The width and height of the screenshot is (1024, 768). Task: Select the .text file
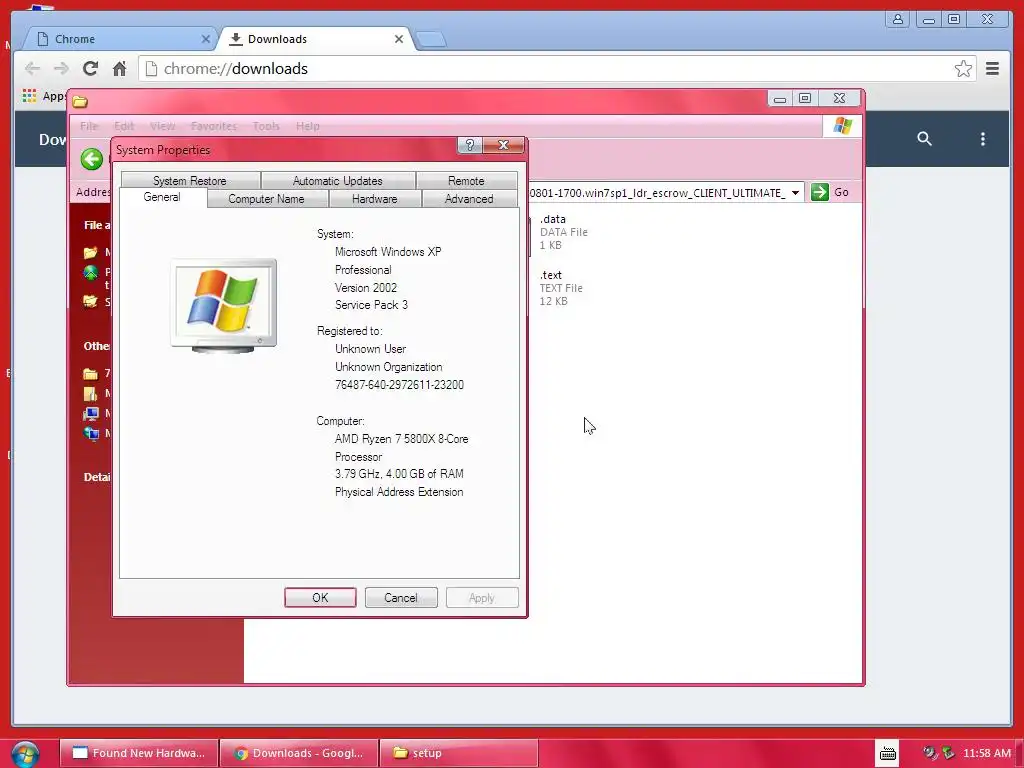(561, 288)
